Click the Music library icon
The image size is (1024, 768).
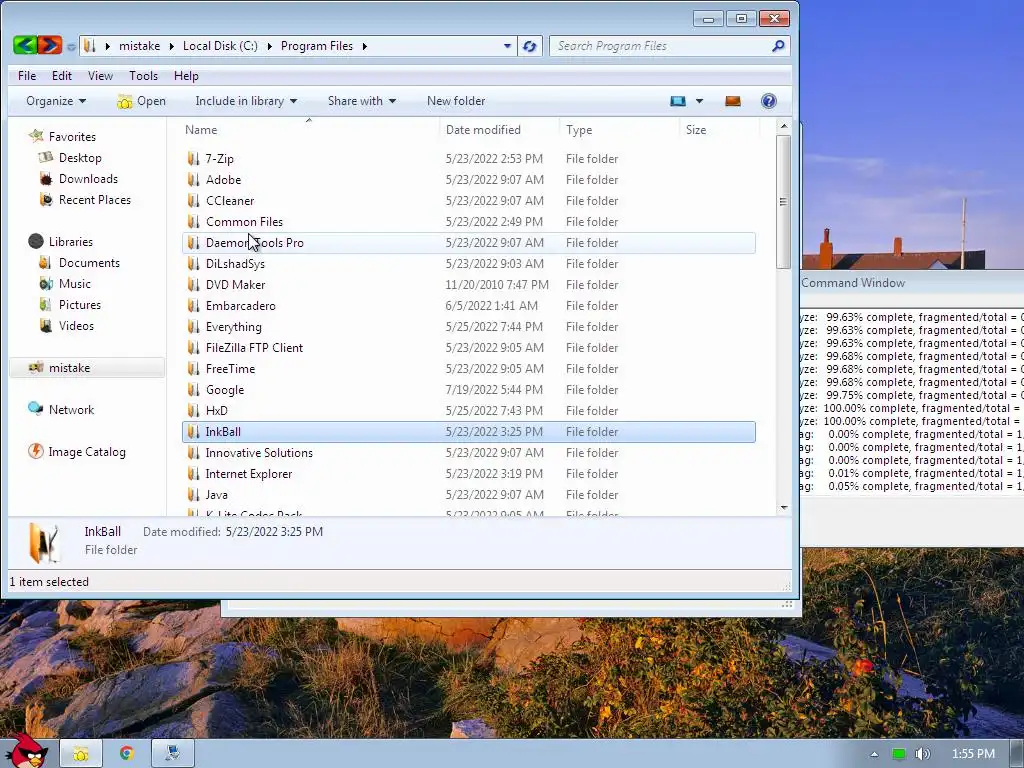point(46,283)
